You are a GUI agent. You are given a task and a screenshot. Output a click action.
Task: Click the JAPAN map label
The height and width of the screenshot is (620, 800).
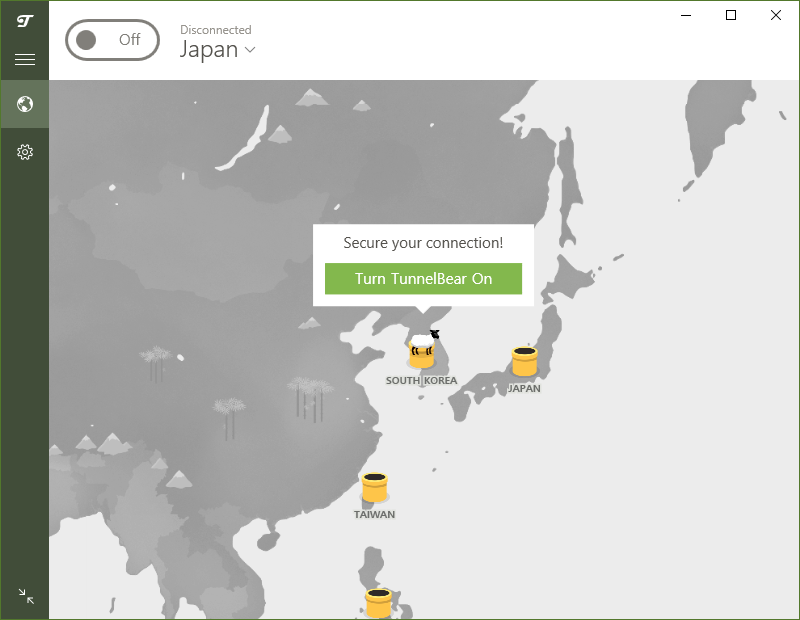point(524,388)
